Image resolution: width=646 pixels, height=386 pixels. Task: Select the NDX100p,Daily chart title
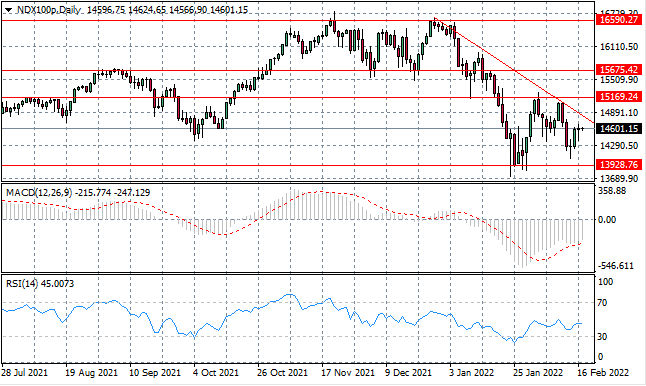pos(49,10)
